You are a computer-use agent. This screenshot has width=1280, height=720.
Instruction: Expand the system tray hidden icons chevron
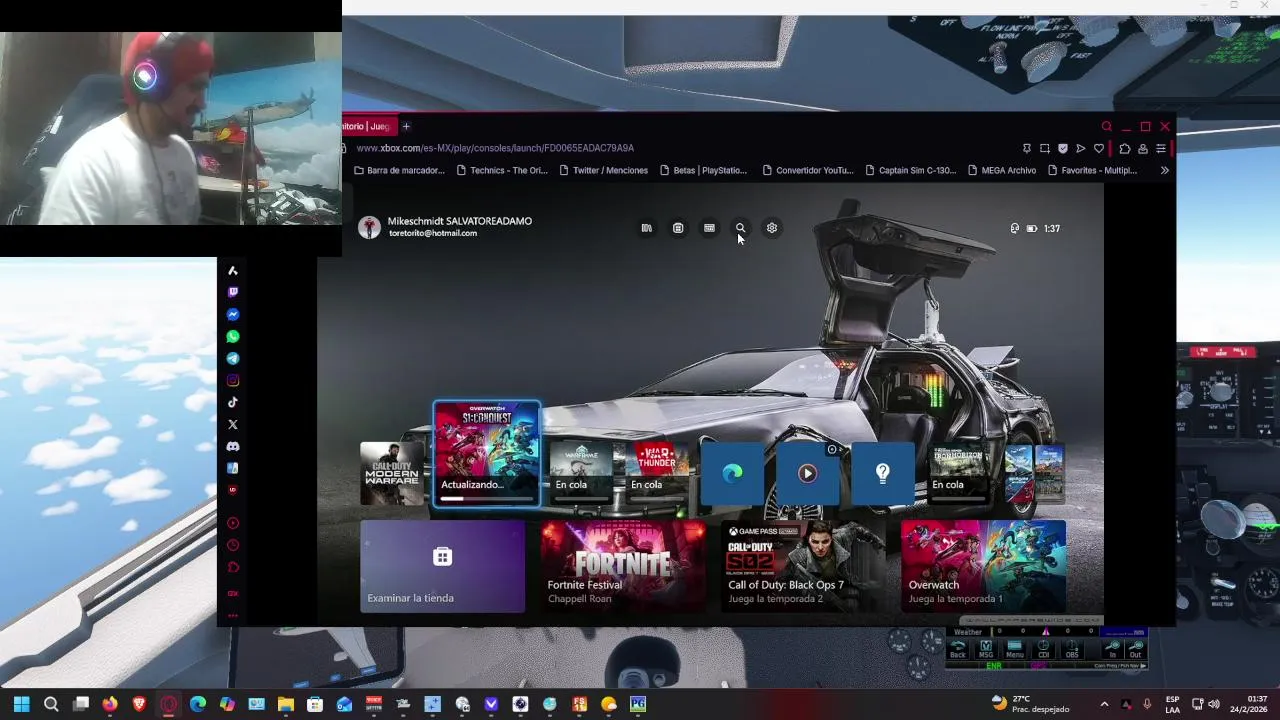[x=1104, y=704]
